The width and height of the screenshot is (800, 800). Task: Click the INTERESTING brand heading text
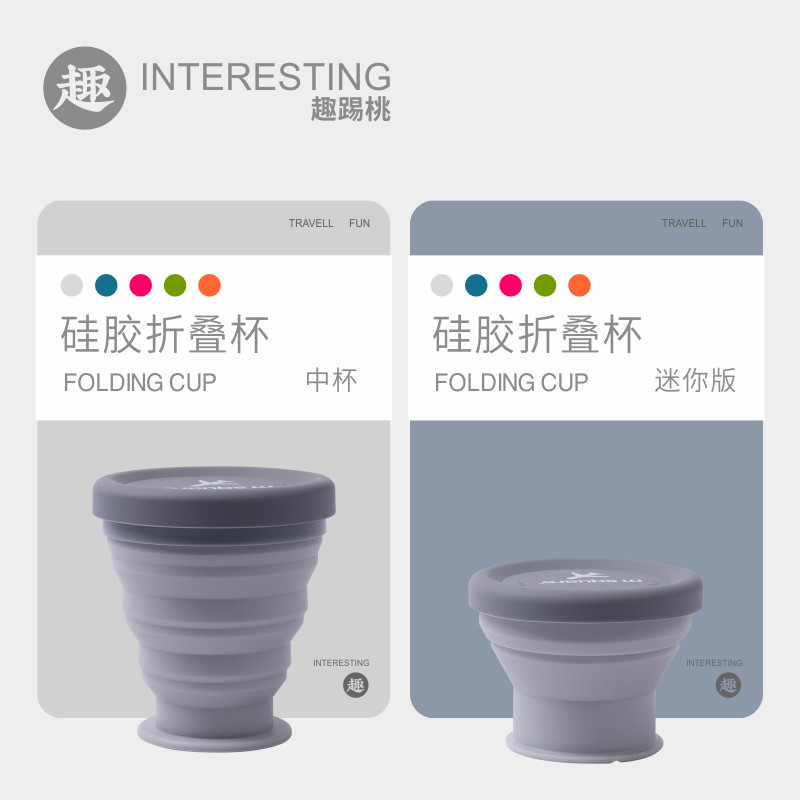tap(266, 77)
